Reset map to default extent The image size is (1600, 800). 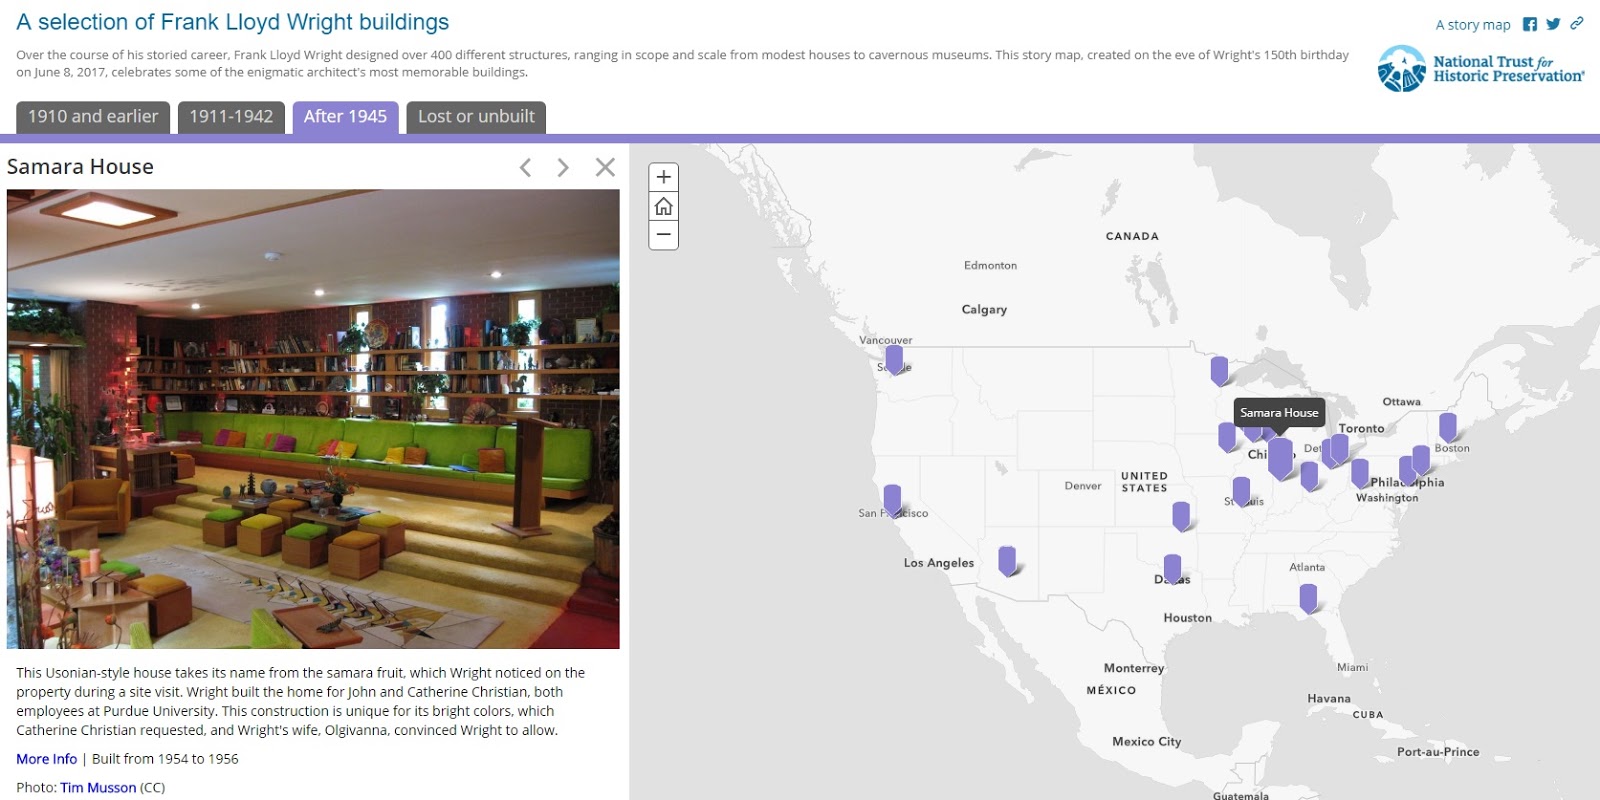tap(664, 207)
